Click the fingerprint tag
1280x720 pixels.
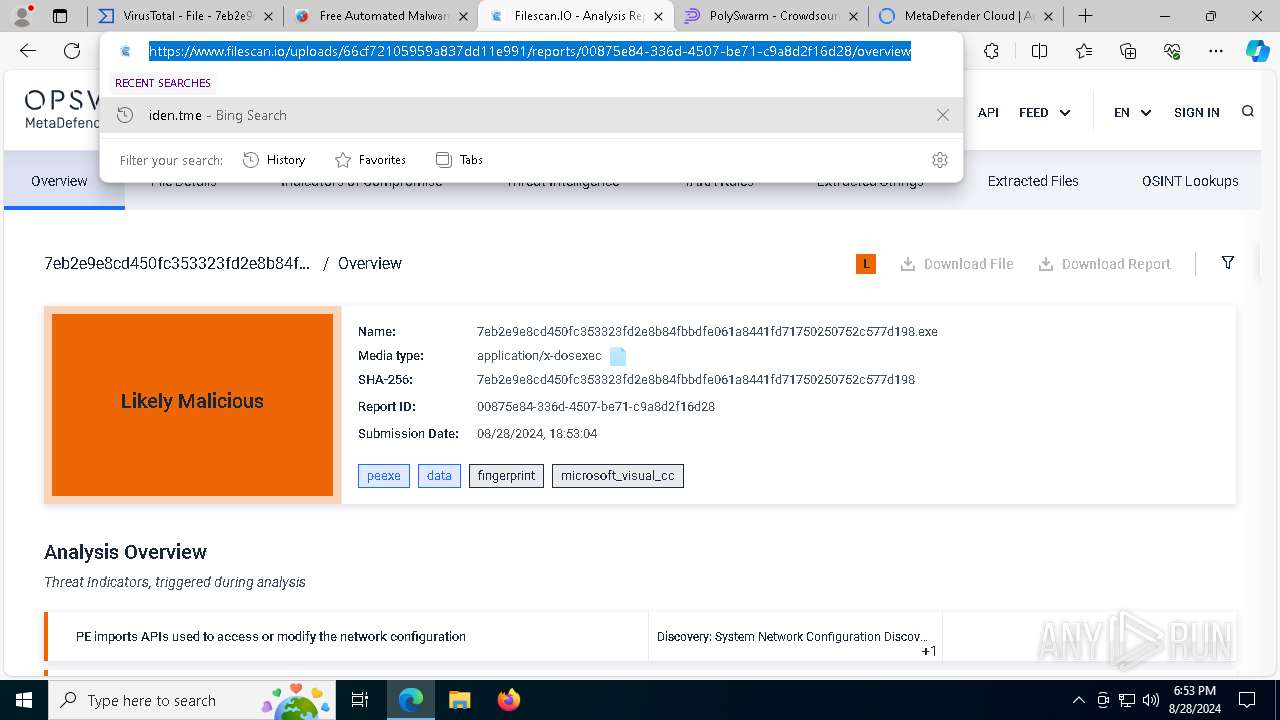click(506, 476)
